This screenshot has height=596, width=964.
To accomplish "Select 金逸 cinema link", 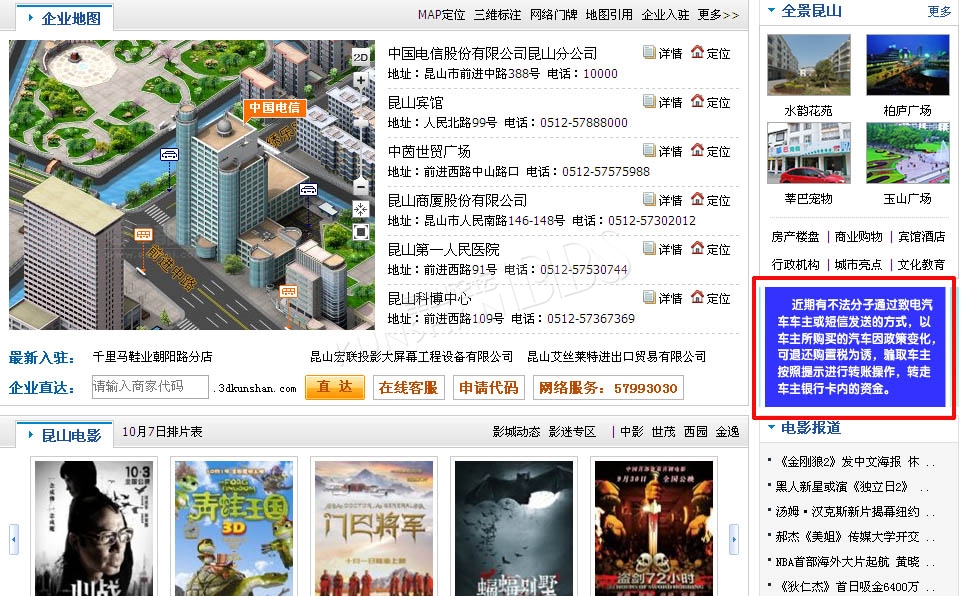I will (x=727, y=432).
